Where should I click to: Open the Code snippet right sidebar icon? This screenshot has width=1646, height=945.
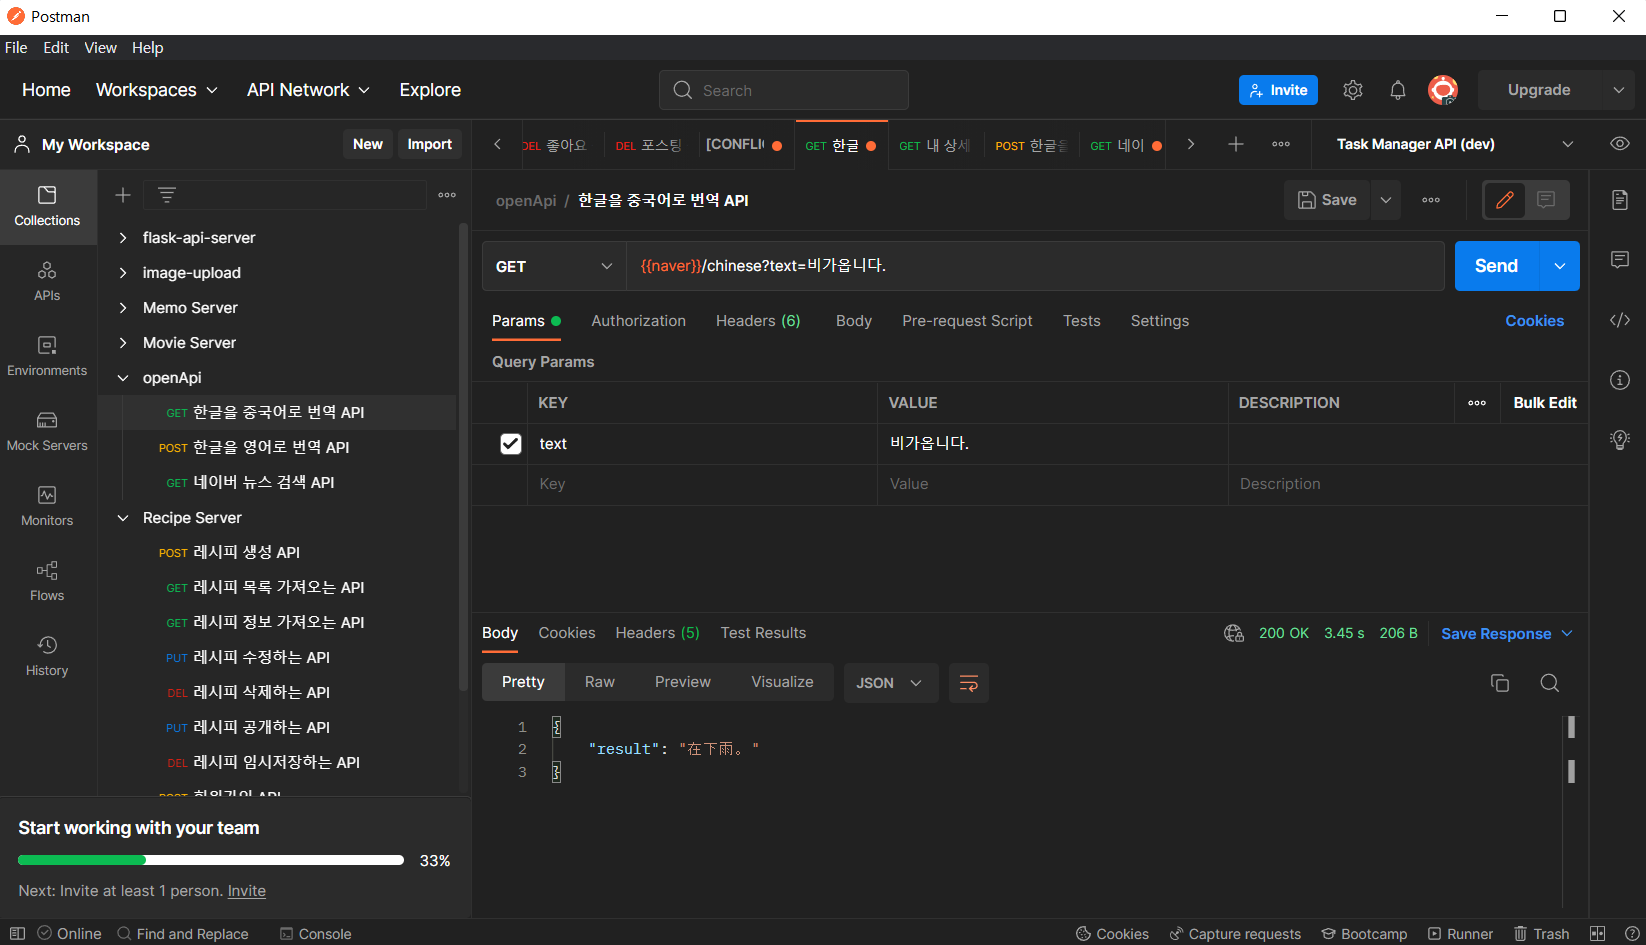tap(1620, 320)
